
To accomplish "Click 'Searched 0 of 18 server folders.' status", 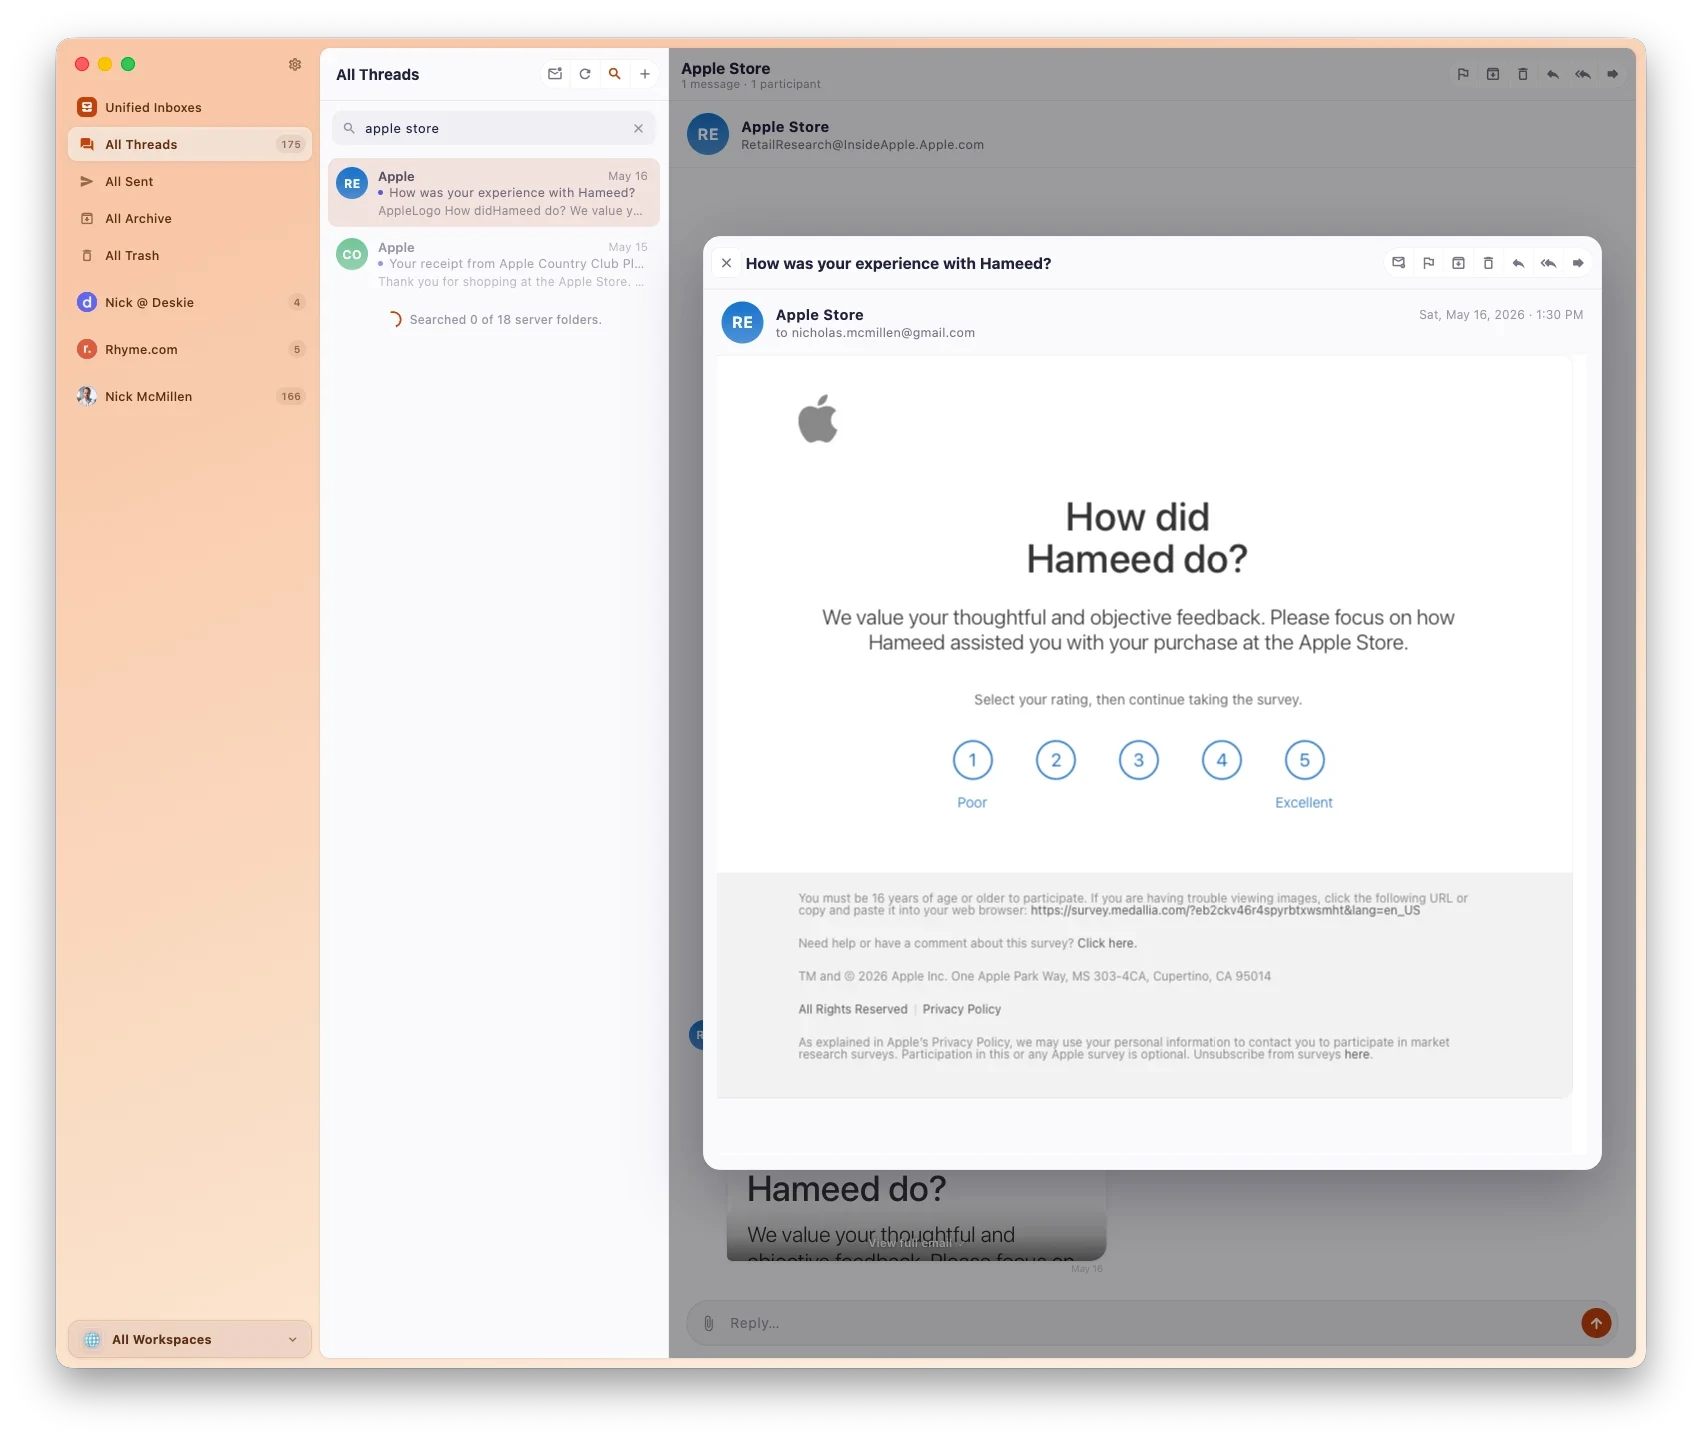I will [x=505, y=319].
